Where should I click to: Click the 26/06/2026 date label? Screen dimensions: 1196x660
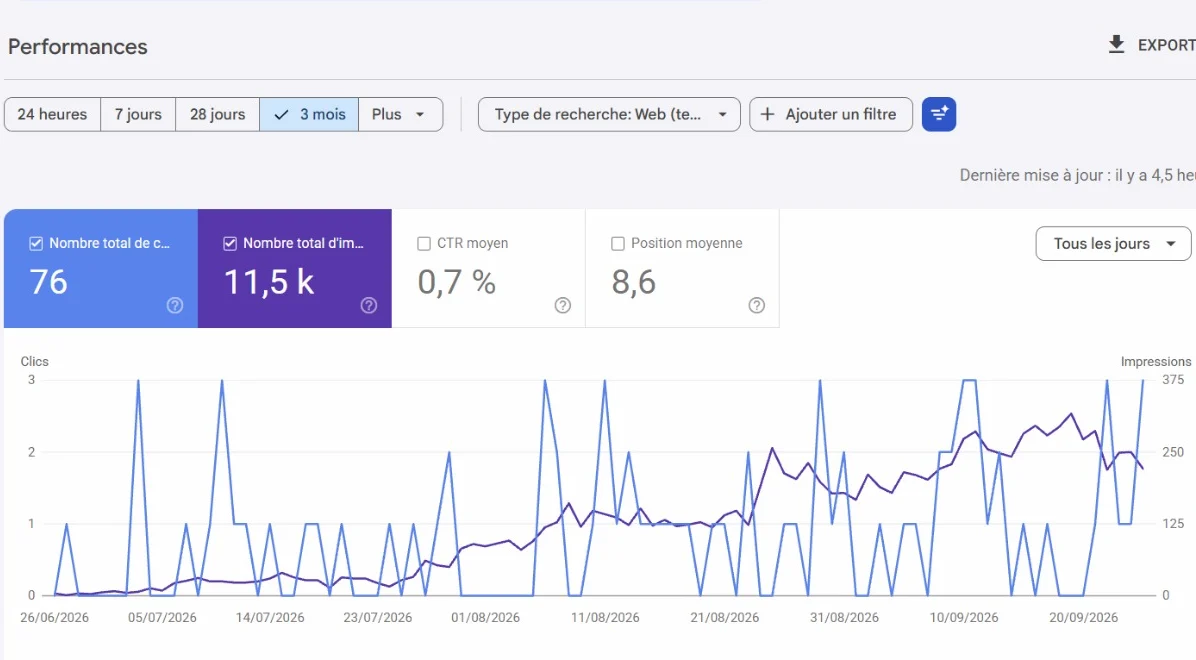(x=54, y=617)
